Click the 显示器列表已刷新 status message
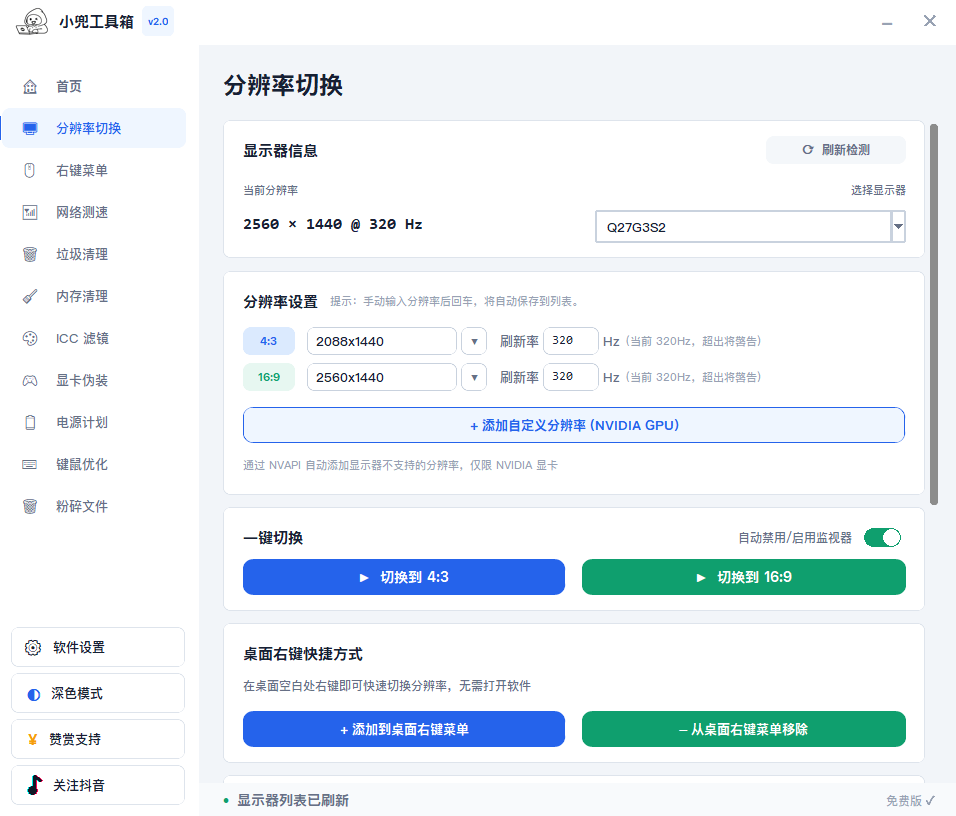 click(293, 800)
